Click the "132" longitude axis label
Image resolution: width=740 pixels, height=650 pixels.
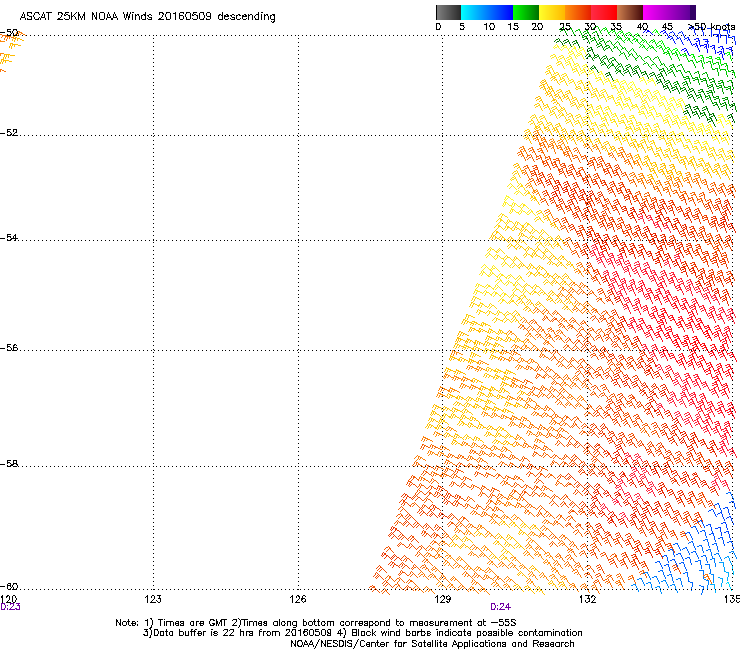click(588, 599)
